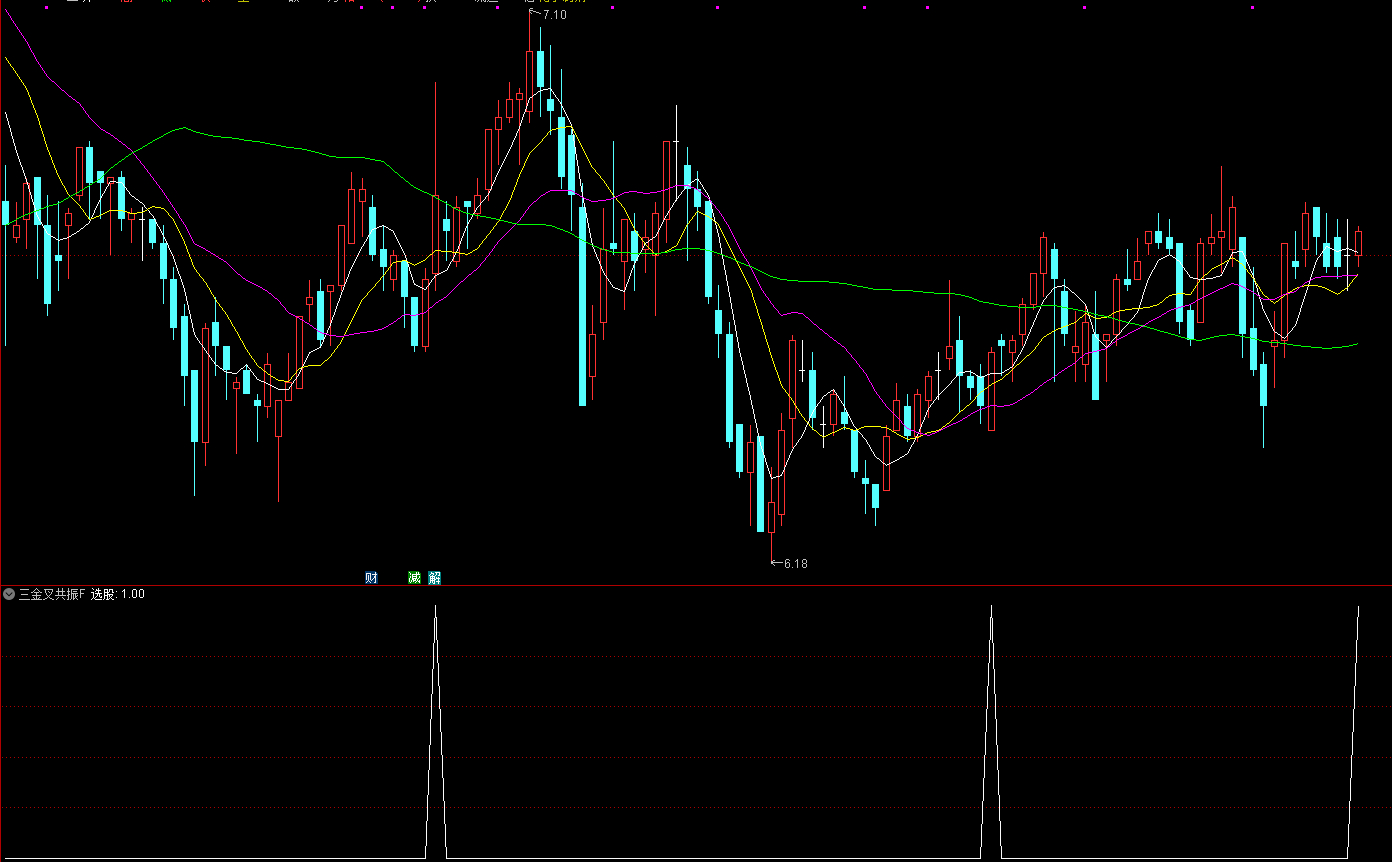Viewport: 1392px width, 862px height.
Task: Click the divider between chart and indicator panel
Action: pos(696,585)
